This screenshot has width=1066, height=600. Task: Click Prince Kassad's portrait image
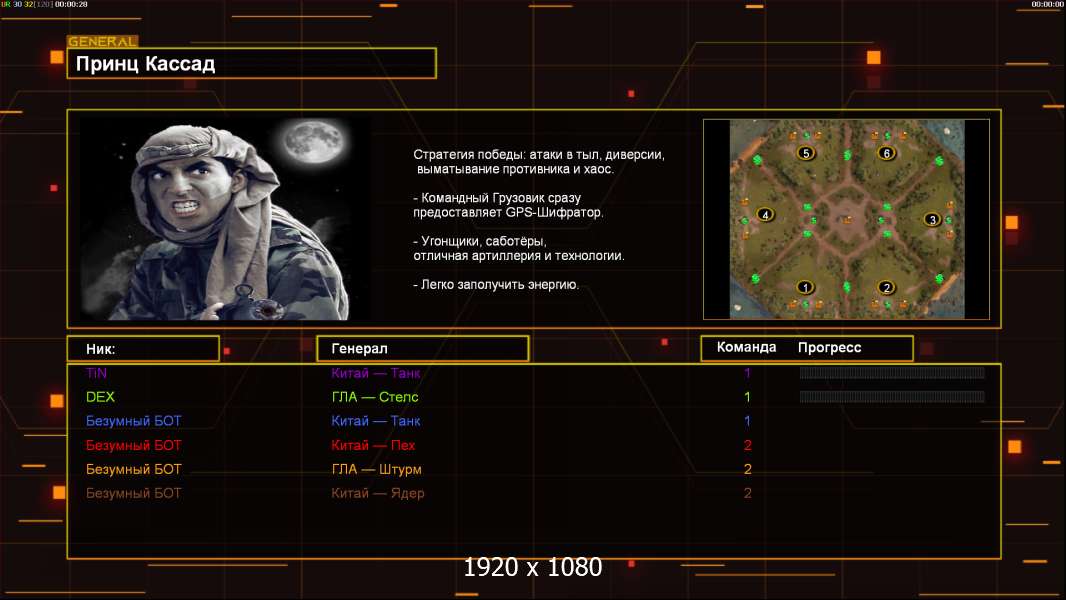coord(225,218)
